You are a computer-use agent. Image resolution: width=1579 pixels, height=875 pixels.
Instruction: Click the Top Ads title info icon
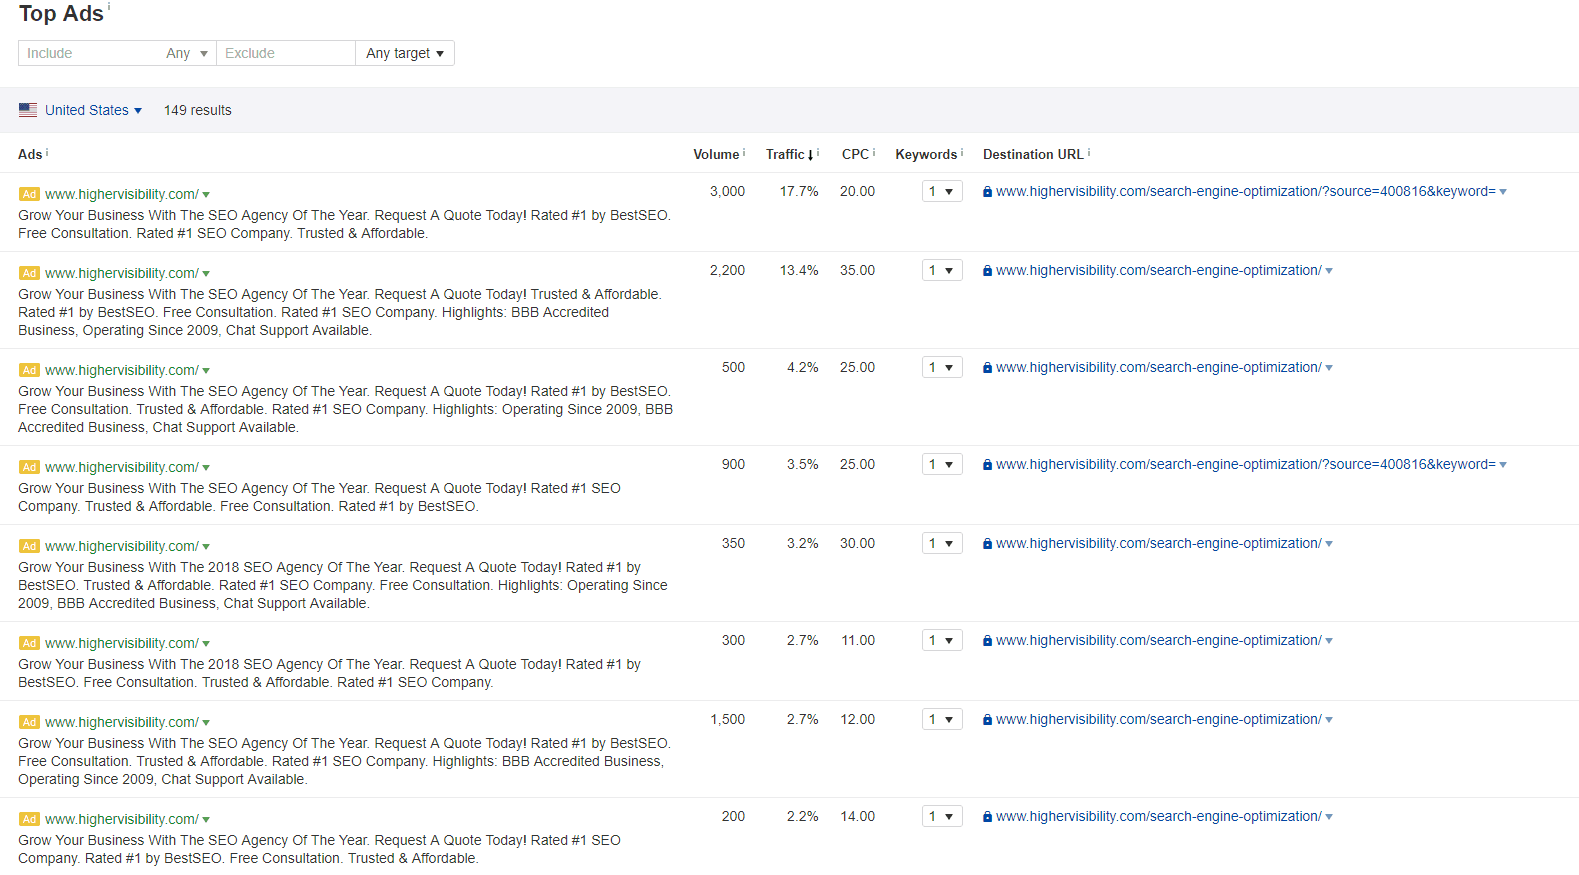(109, 7)
